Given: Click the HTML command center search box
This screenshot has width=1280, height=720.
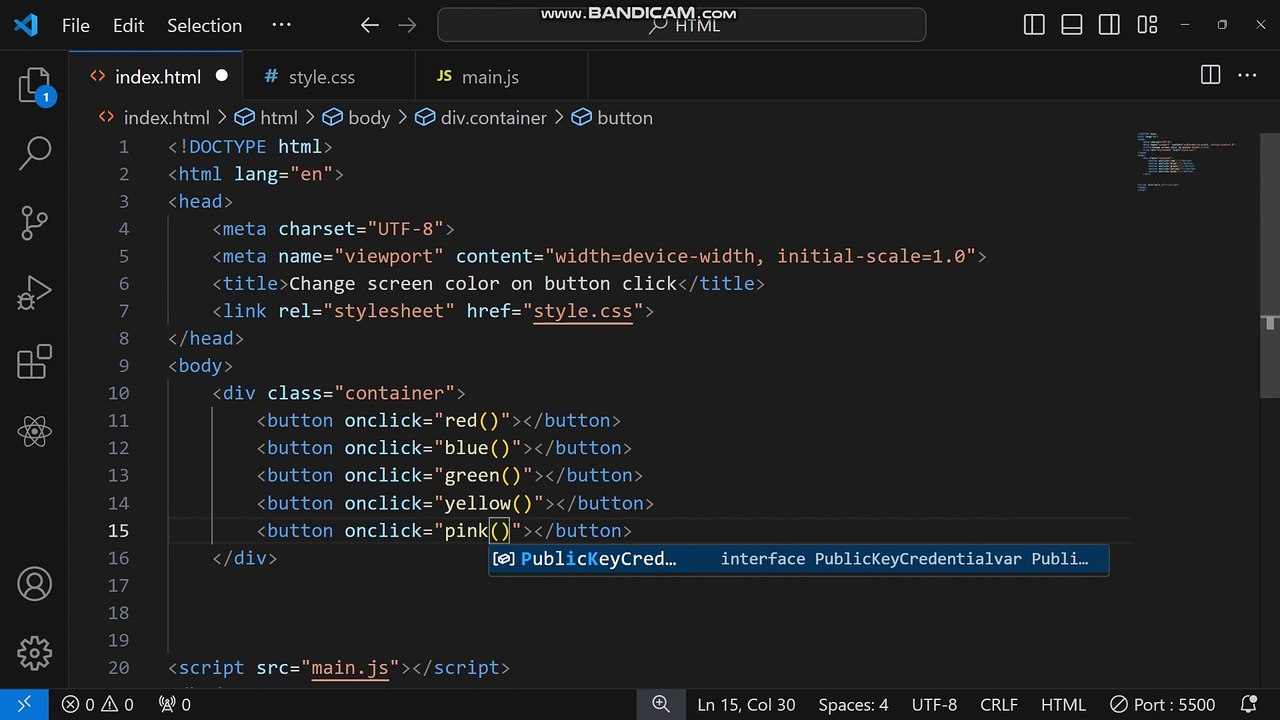Looking at the screenshot, I should pyautogui.click(x=682, y=25).
